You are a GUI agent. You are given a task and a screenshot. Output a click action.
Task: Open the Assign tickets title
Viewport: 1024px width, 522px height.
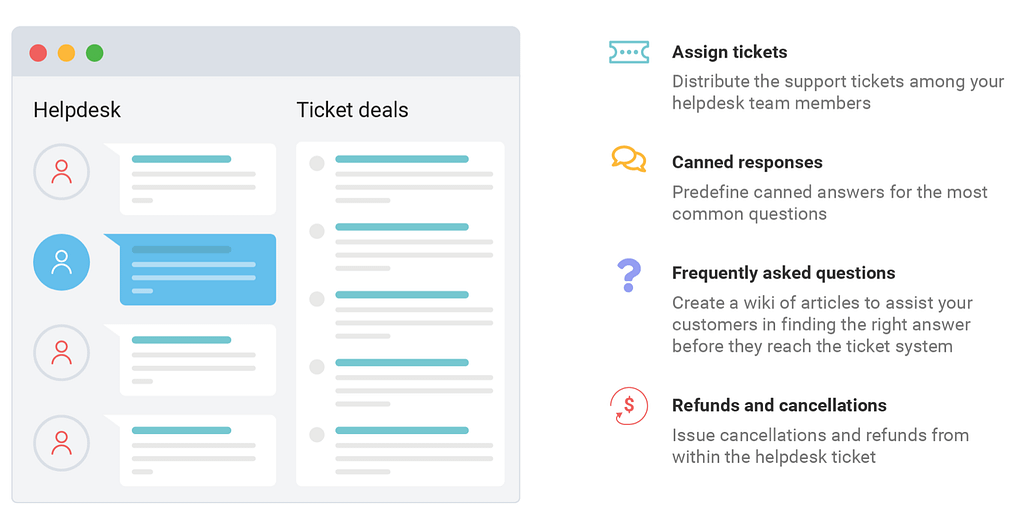click(729, 52)
